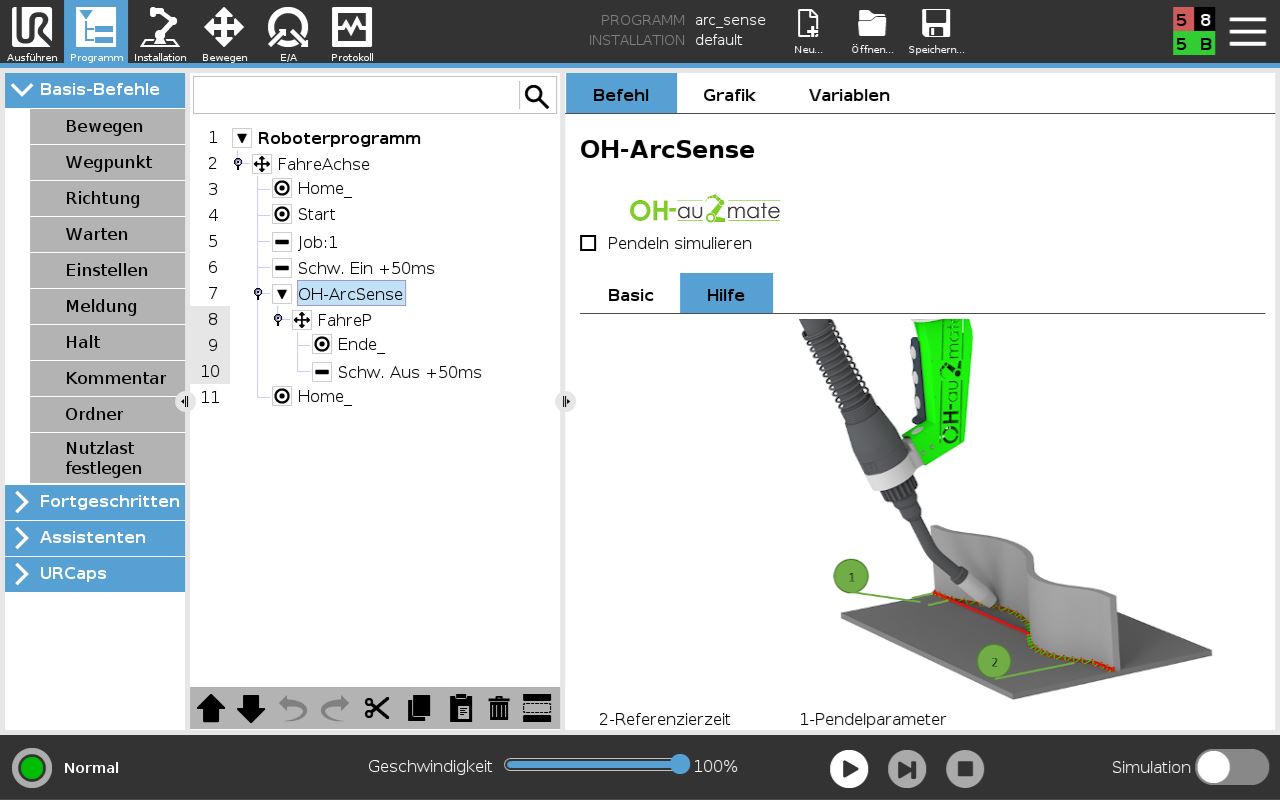Collapse the program tree panel handle
Image resolution: width=1280 pixels, height=800 pixels.
click(565, 401)
